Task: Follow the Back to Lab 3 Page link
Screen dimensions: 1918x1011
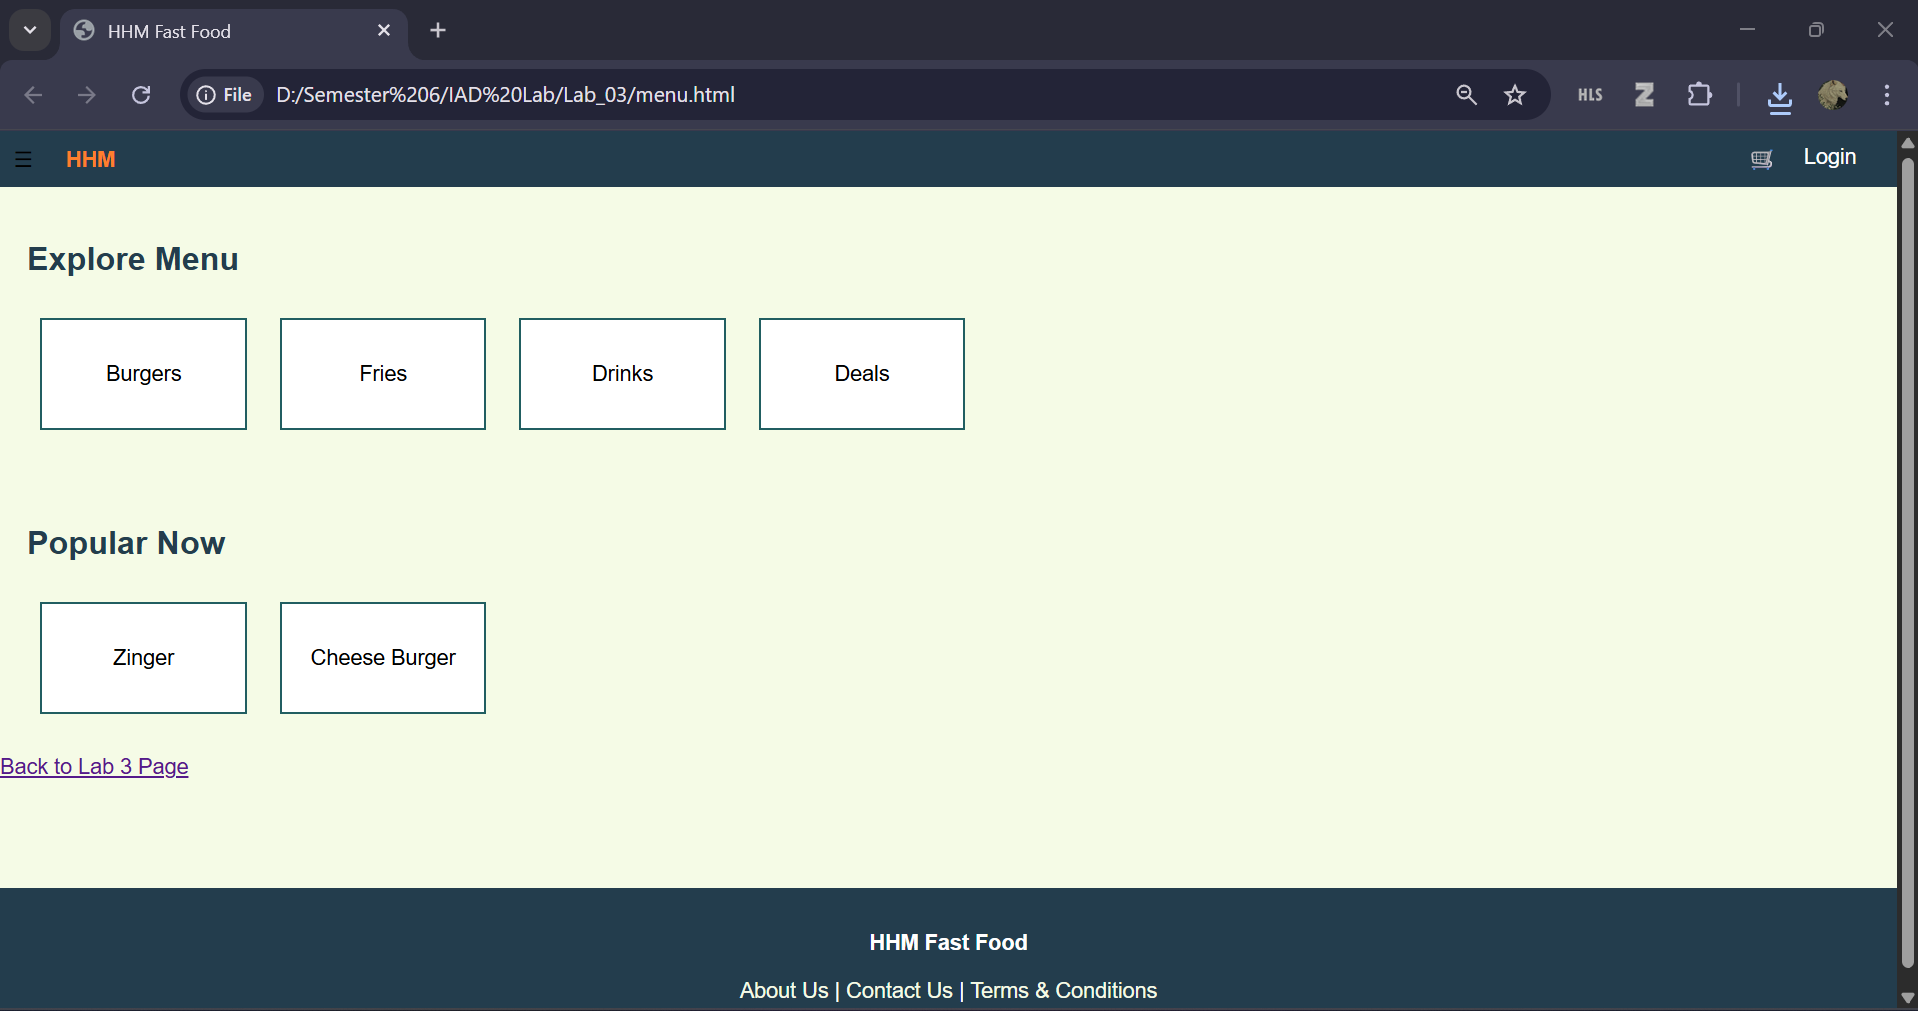Action: (94, 767)
